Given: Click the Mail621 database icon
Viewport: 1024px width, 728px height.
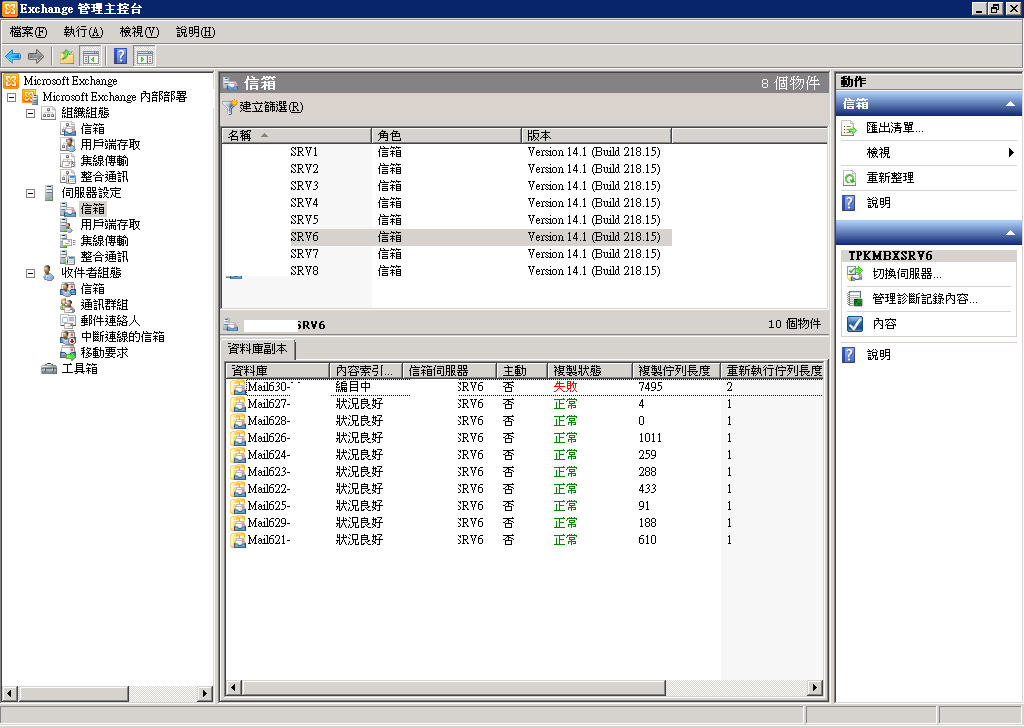Looking at the screenshot, I should pos(237,540).
